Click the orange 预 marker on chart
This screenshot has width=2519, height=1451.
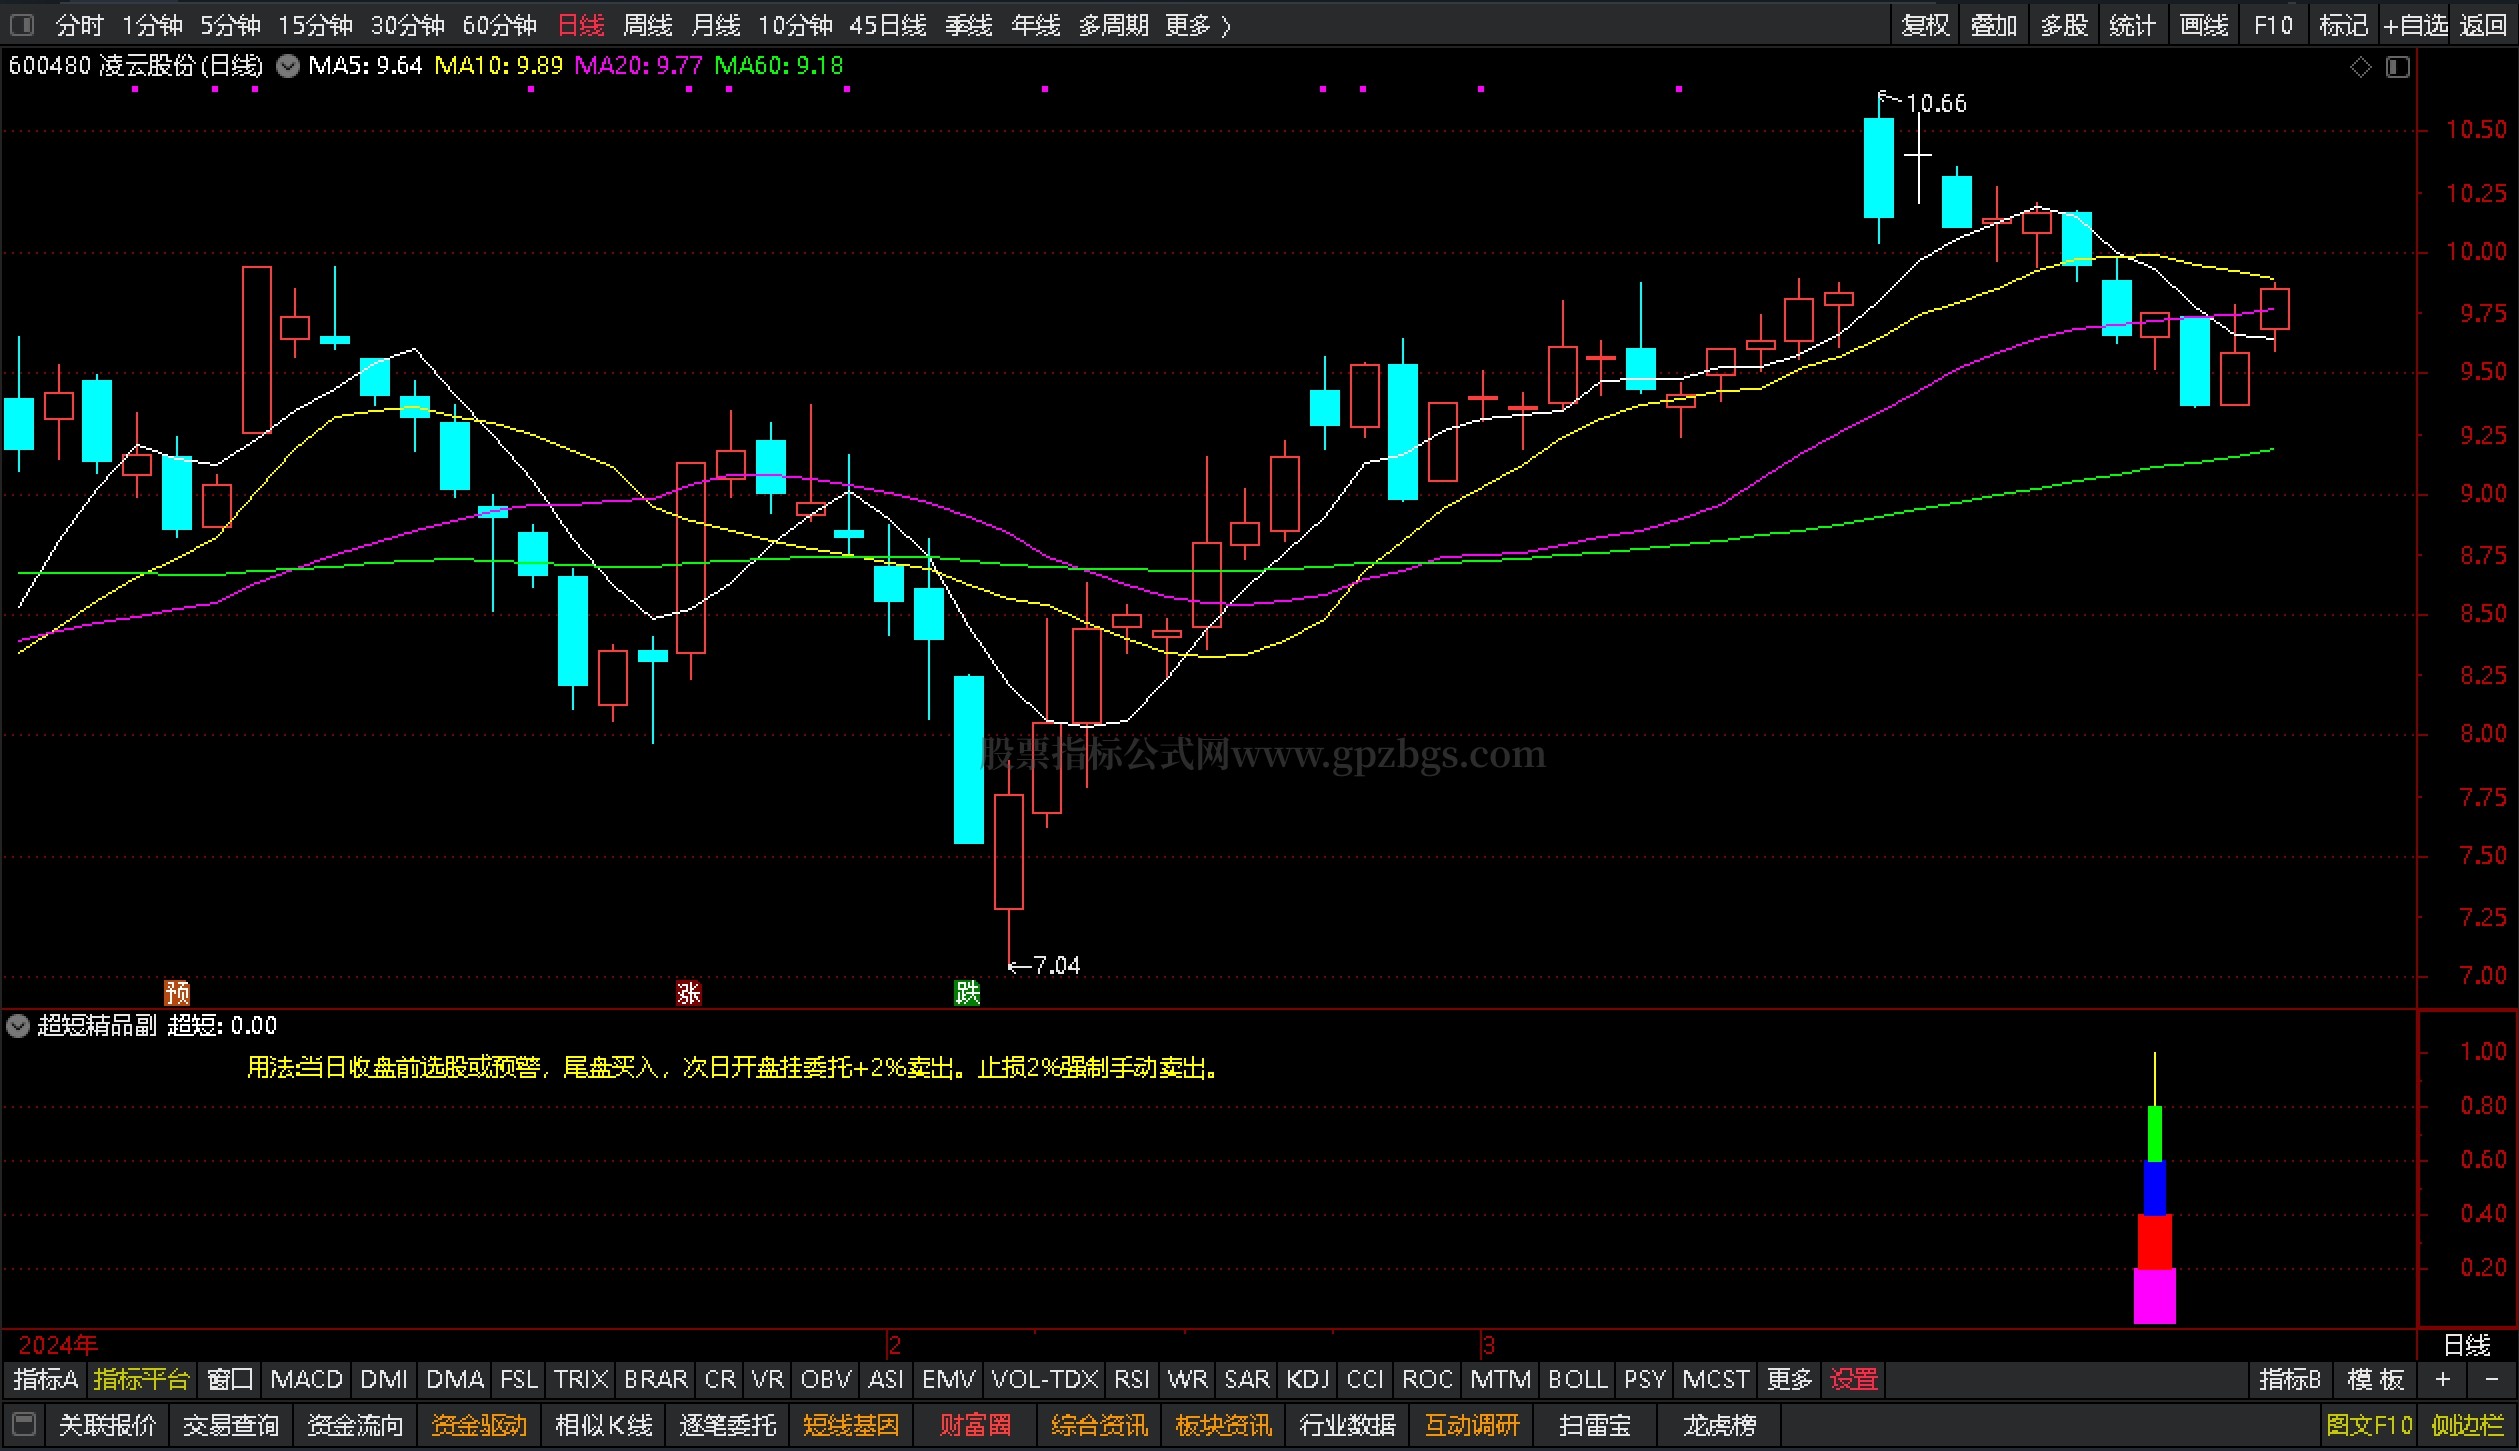(x=177, y=992)
